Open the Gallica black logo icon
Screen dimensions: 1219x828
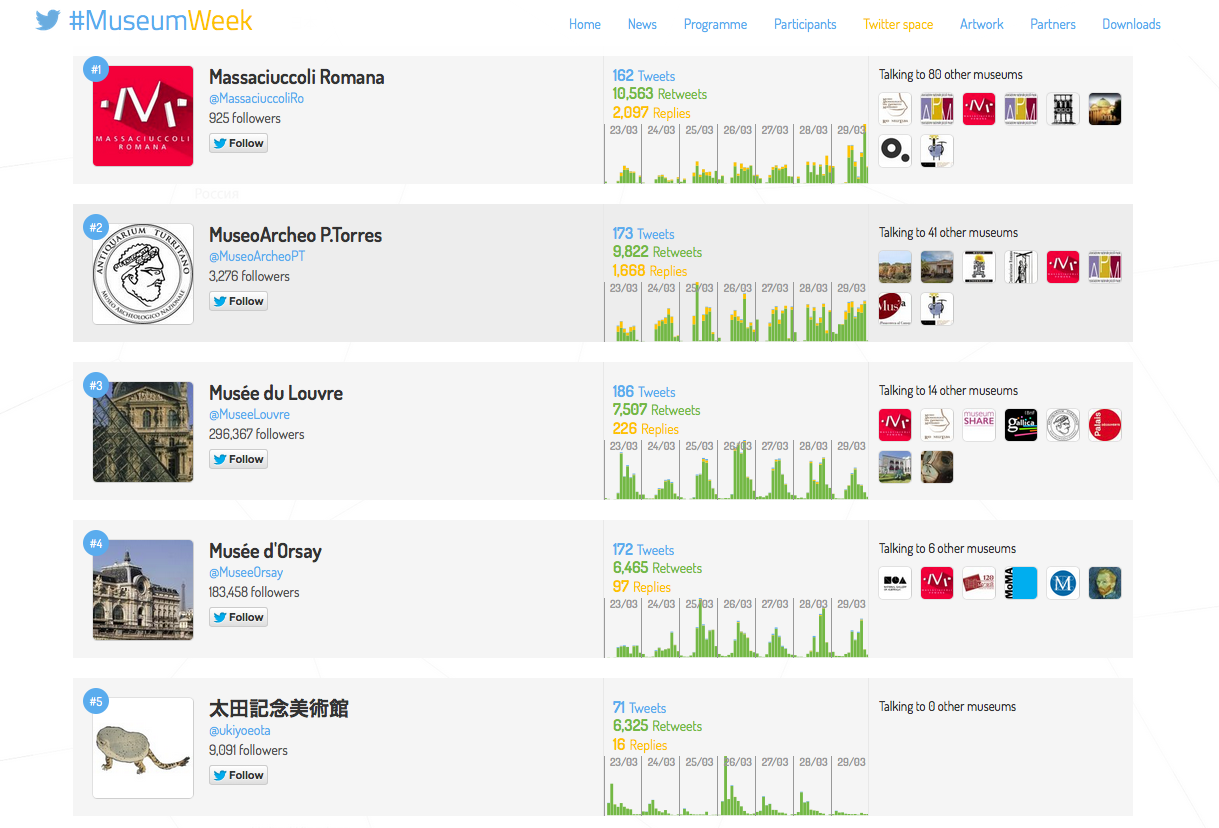(1021, 425)
